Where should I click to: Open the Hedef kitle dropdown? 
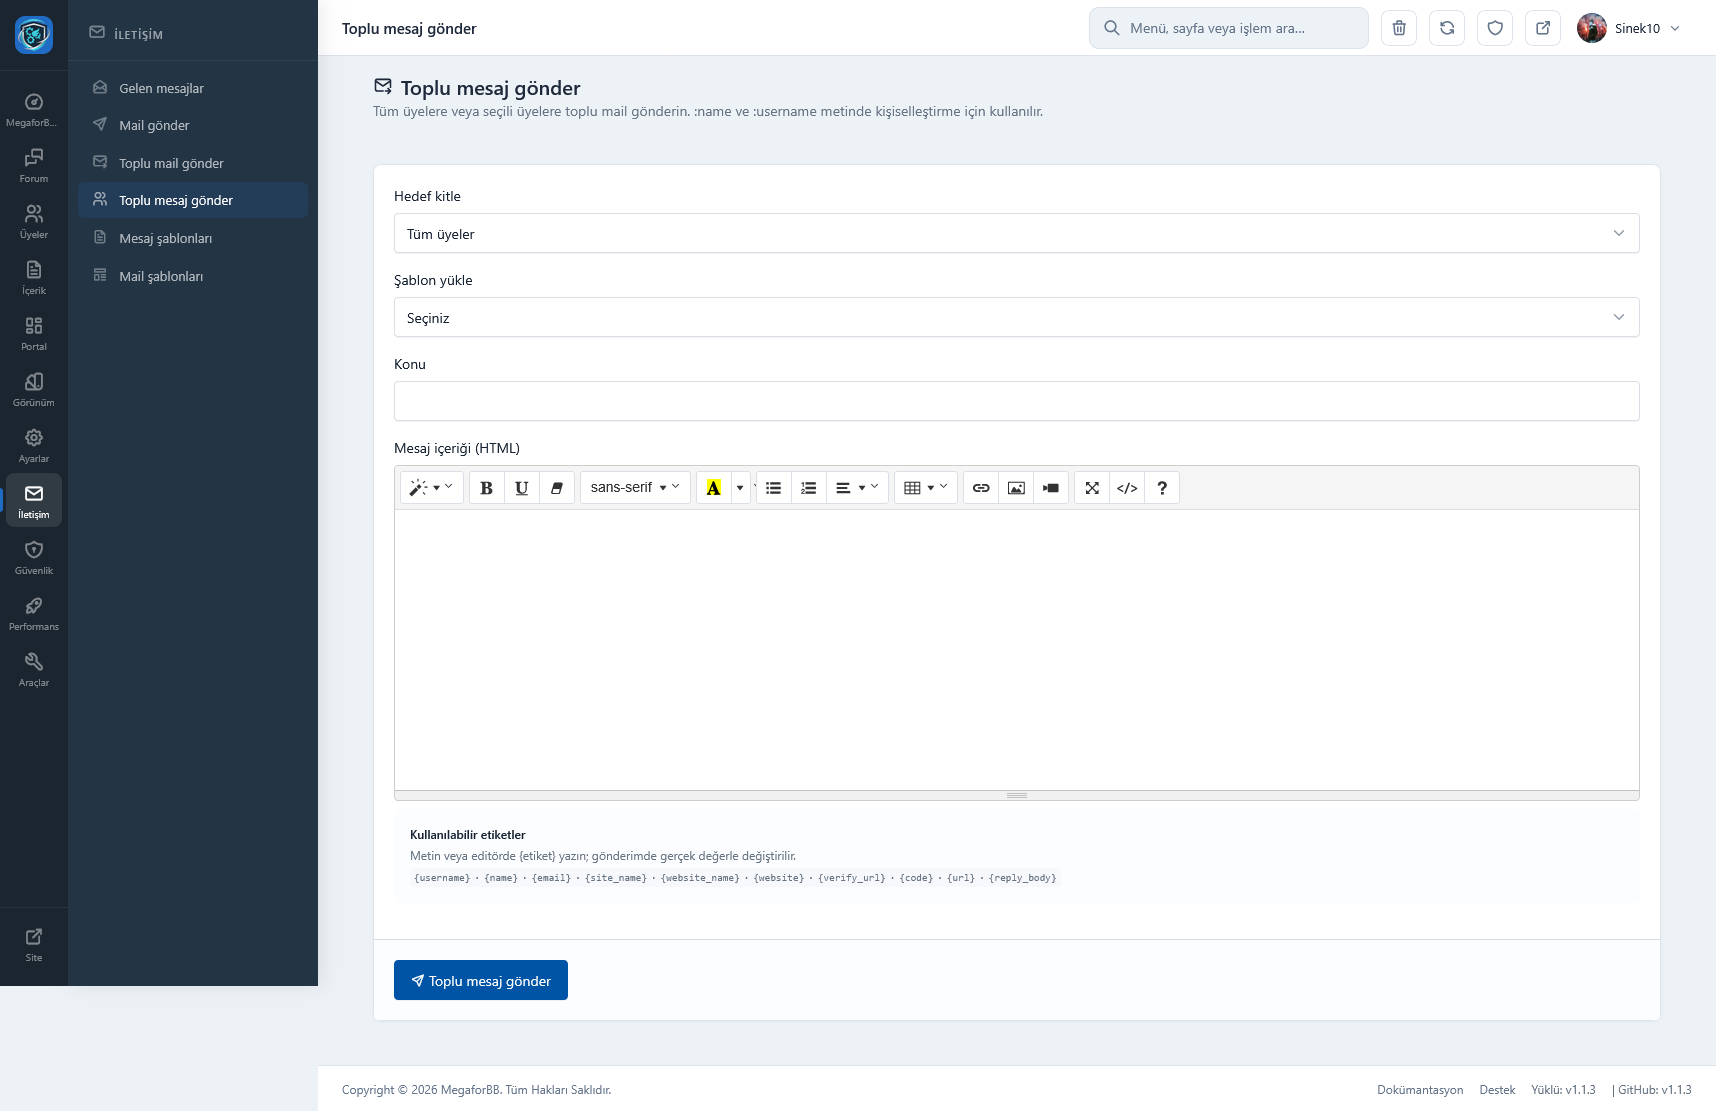click(x=1016, y=234)
